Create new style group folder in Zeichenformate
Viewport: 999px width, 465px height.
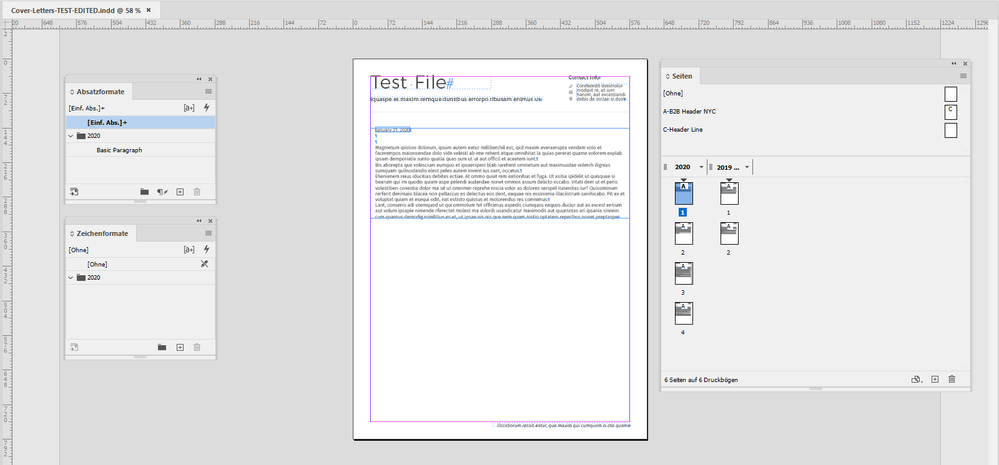tap(162, 347)
